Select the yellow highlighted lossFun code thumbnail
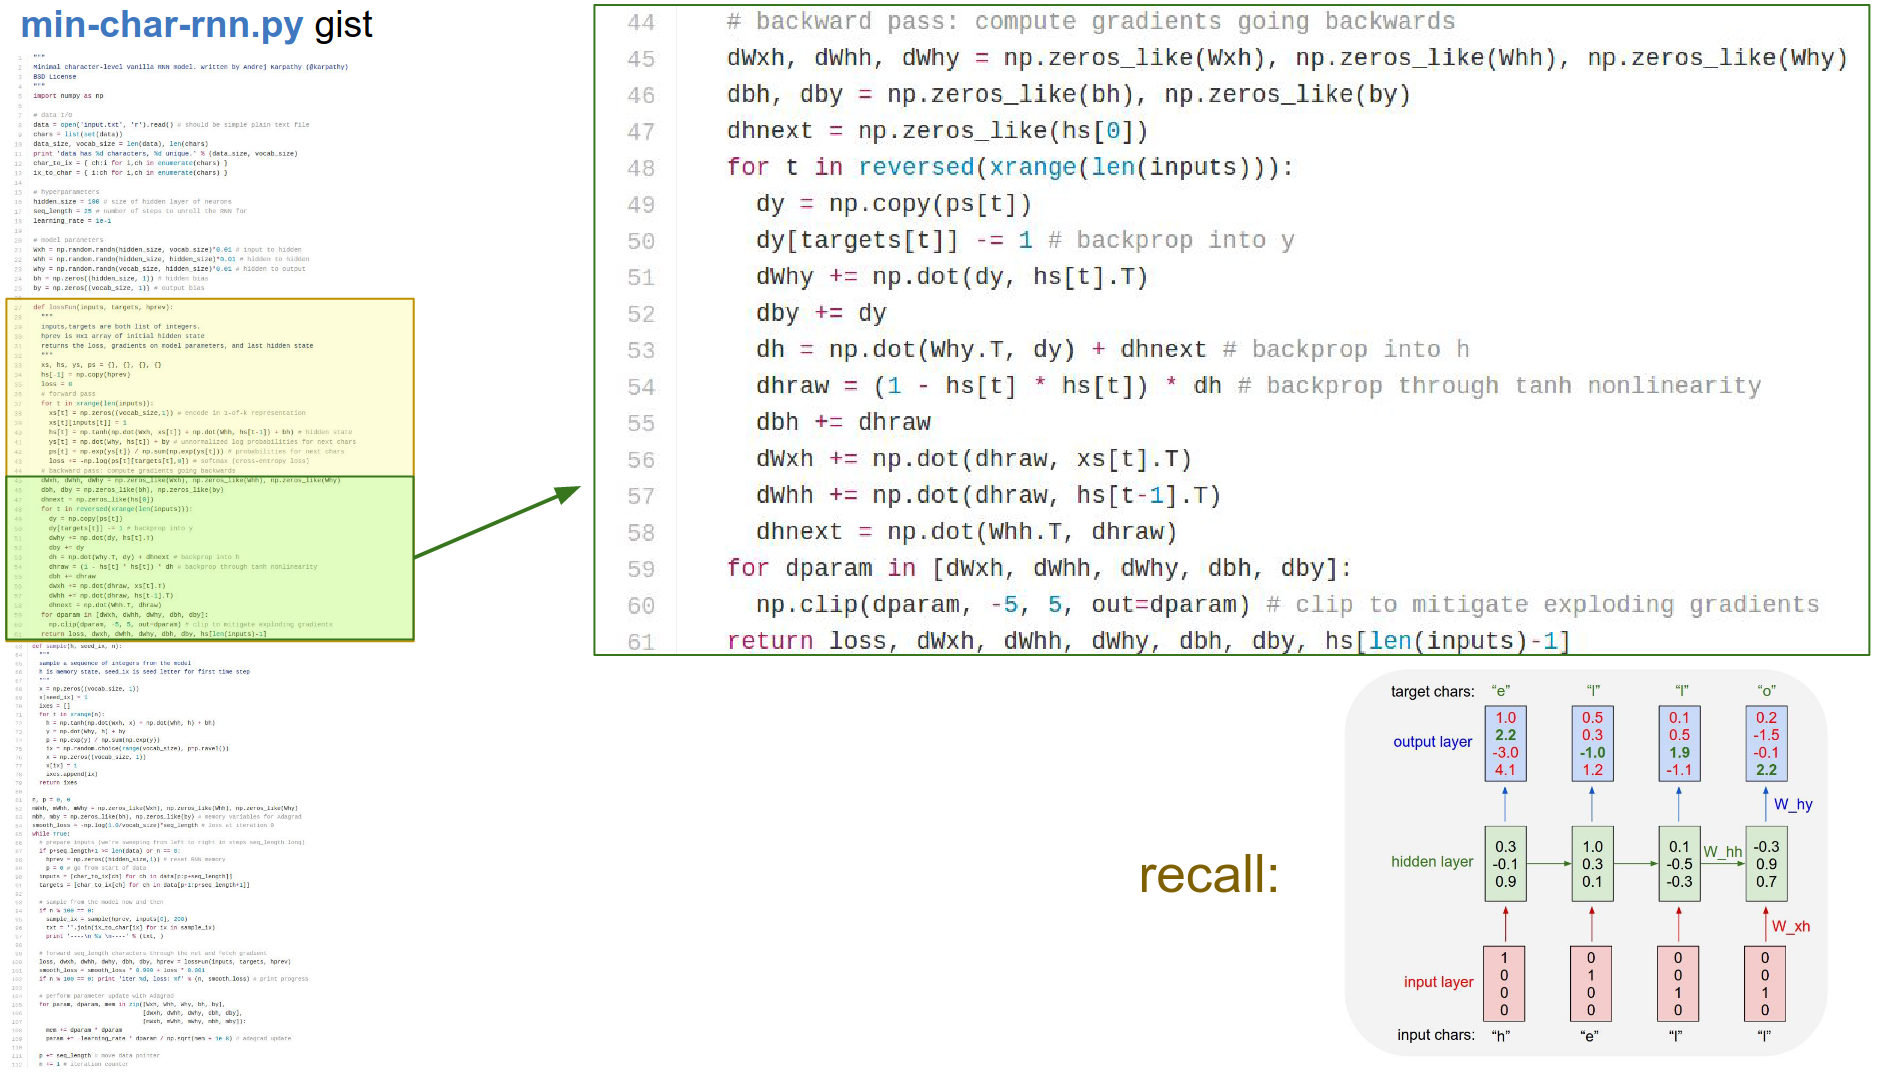Screen dimensions: 1883x1073 coord(209,386)
